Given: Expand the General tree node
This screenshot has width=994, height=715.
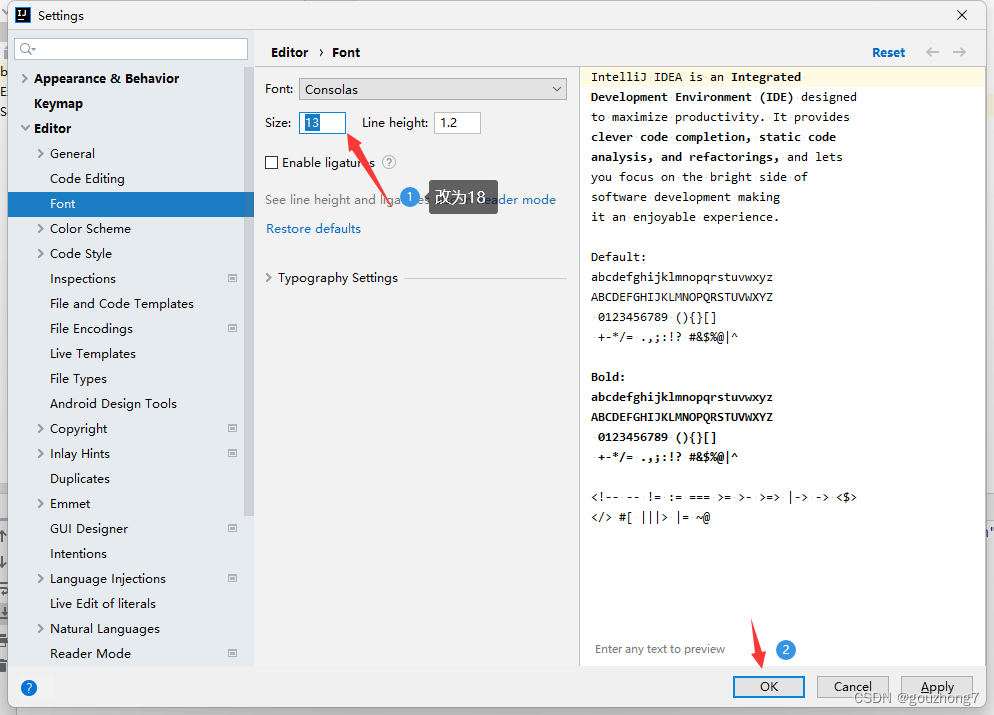Looking at the screenshot, I should (41, 153).
